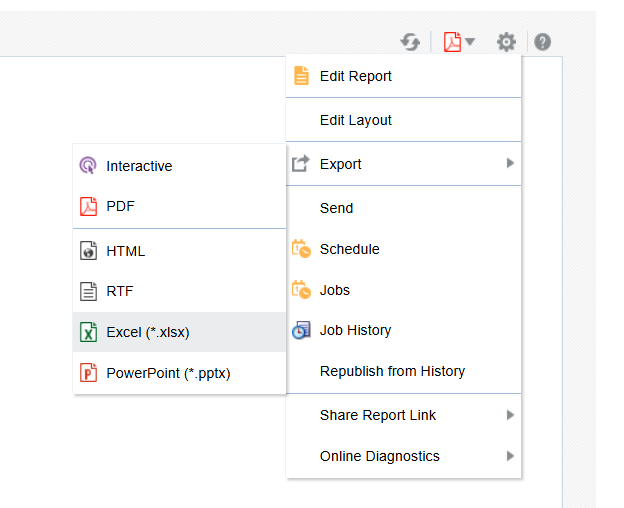The height and width of the screenshot is (508, 624).
Task: Open Jobs from the menu
Action: (x=404, y=290)
